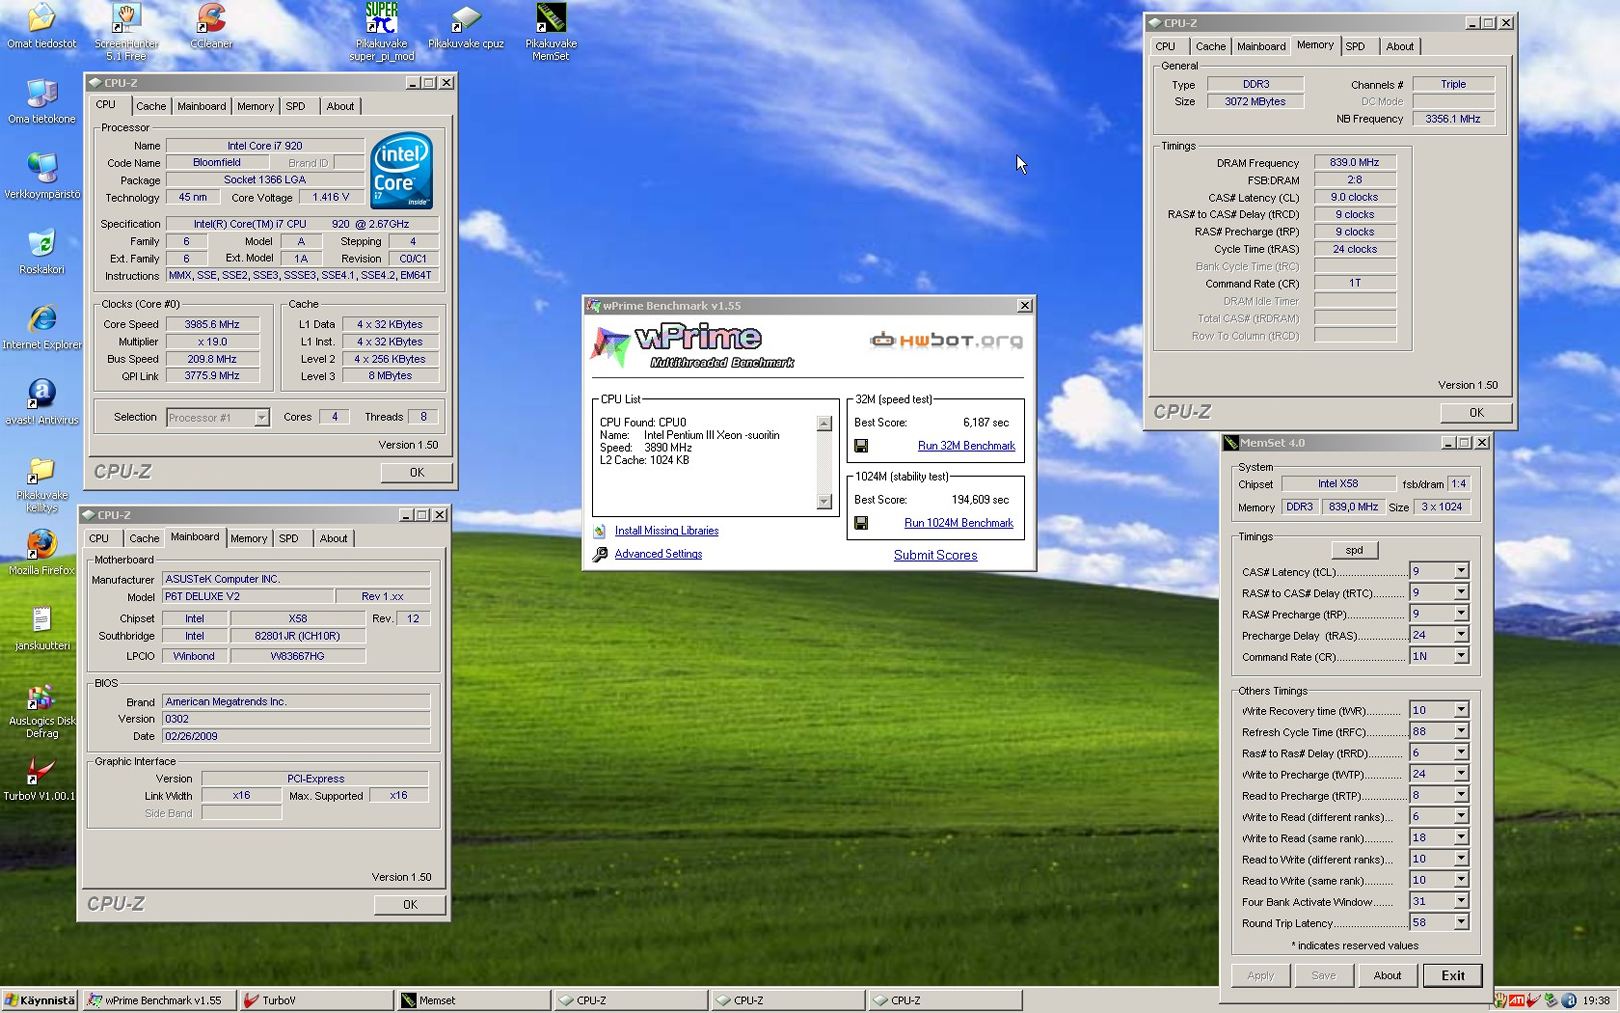This screenshot has width=1620, height=1013.
Task: Click the Install Missing Libraries icon
Action: point(600,531)
